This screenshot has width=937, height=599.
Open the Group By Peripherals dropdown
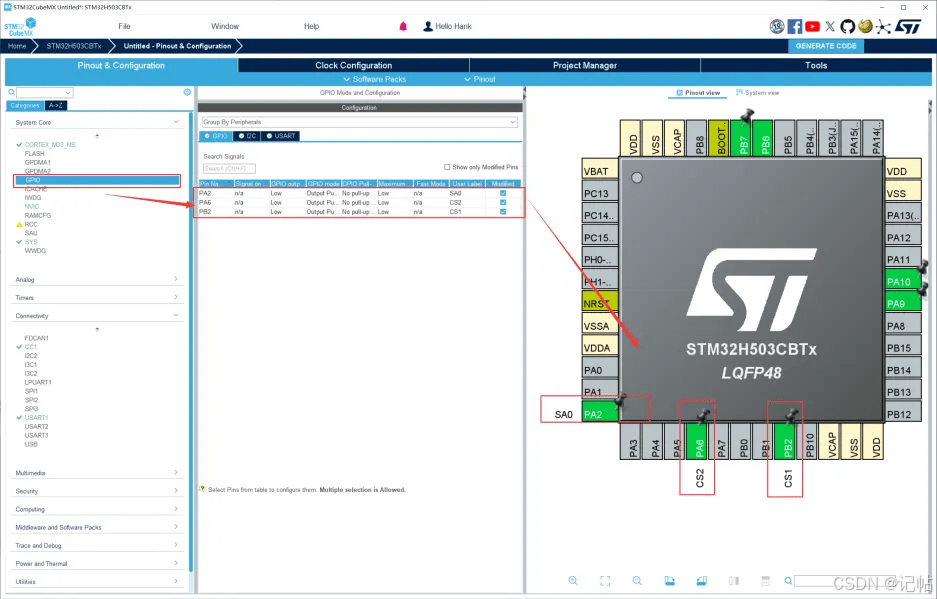[x=359, y=122]
